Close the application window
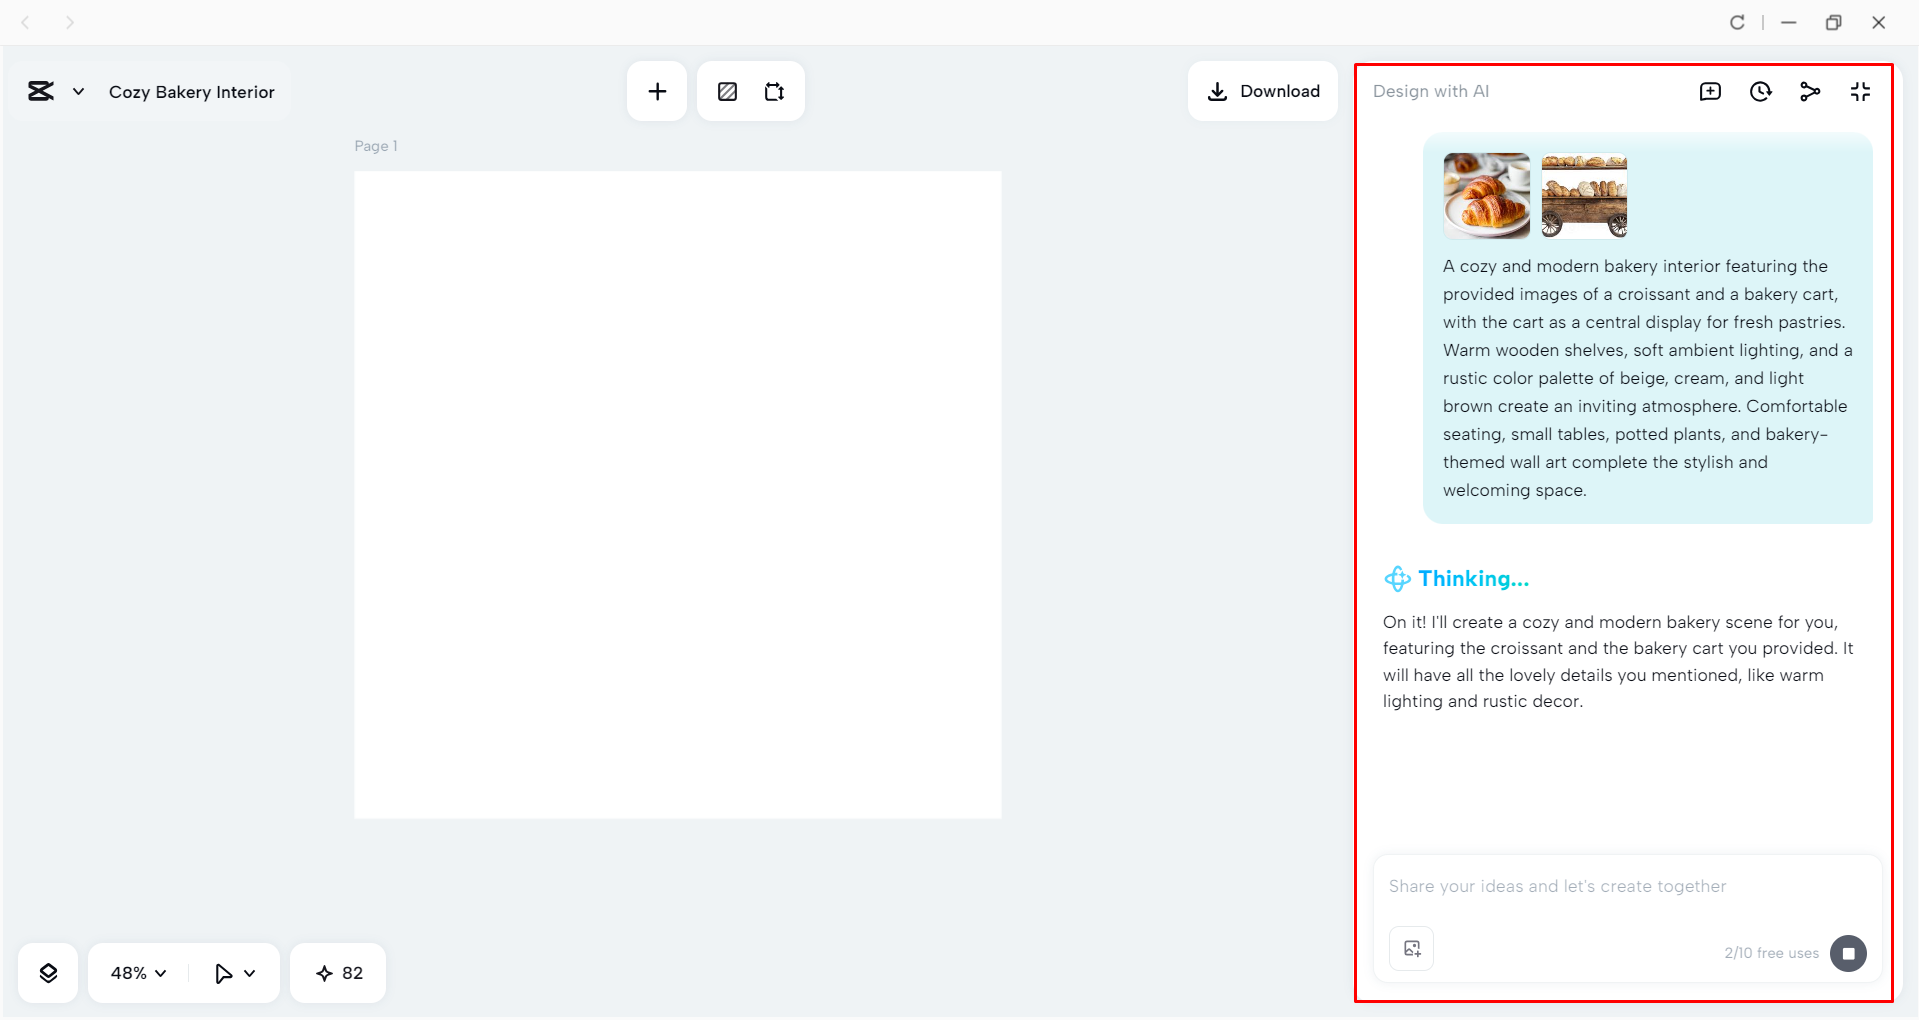Viewport: 1919px width, 1020px height. pyautogui.click(x=1878, y=22)
